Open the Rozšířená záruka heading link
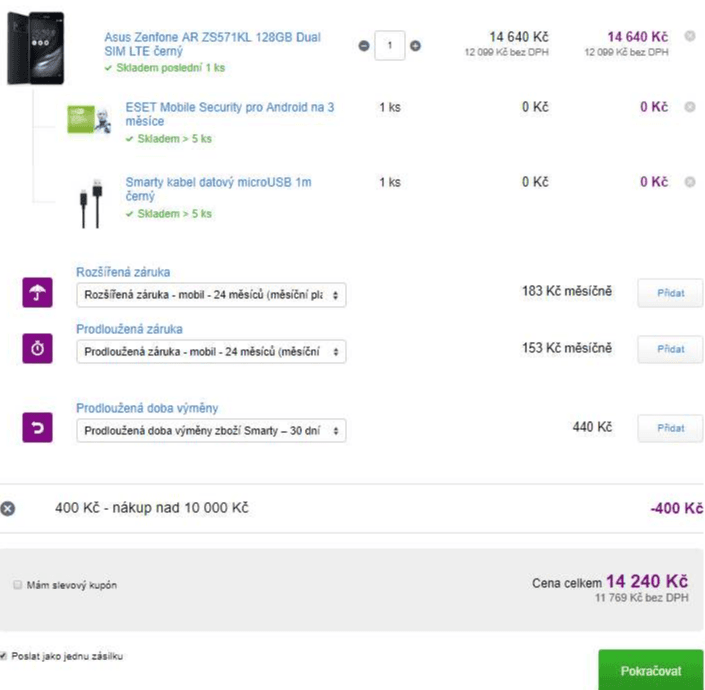The image size is (705, 690). tap(123, 272)
